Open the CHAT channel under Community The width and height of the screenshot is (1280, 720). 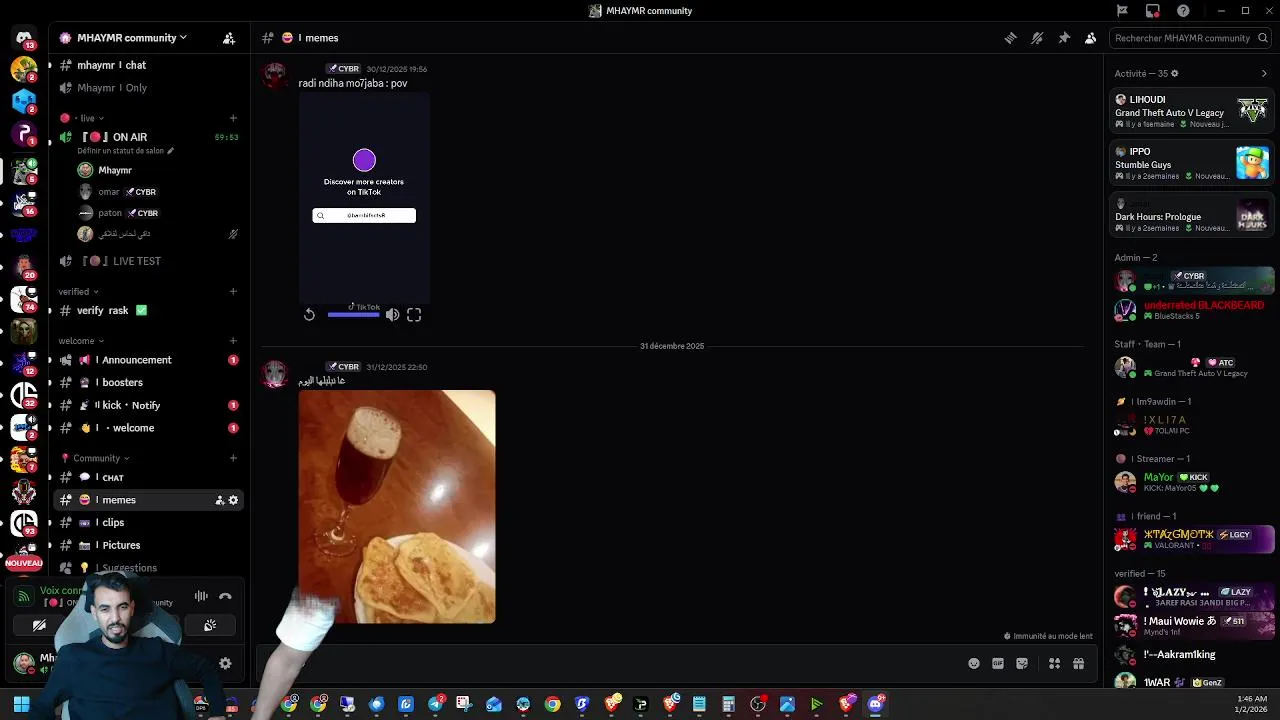point(148,477)
